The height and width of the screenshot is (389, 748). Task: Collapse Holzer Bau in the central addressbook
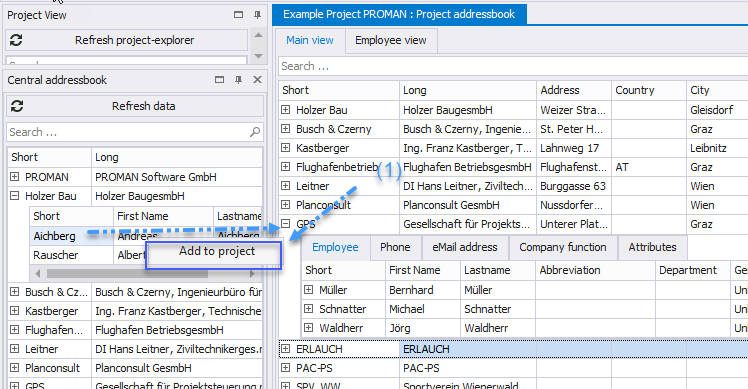[x=15, y=196]
